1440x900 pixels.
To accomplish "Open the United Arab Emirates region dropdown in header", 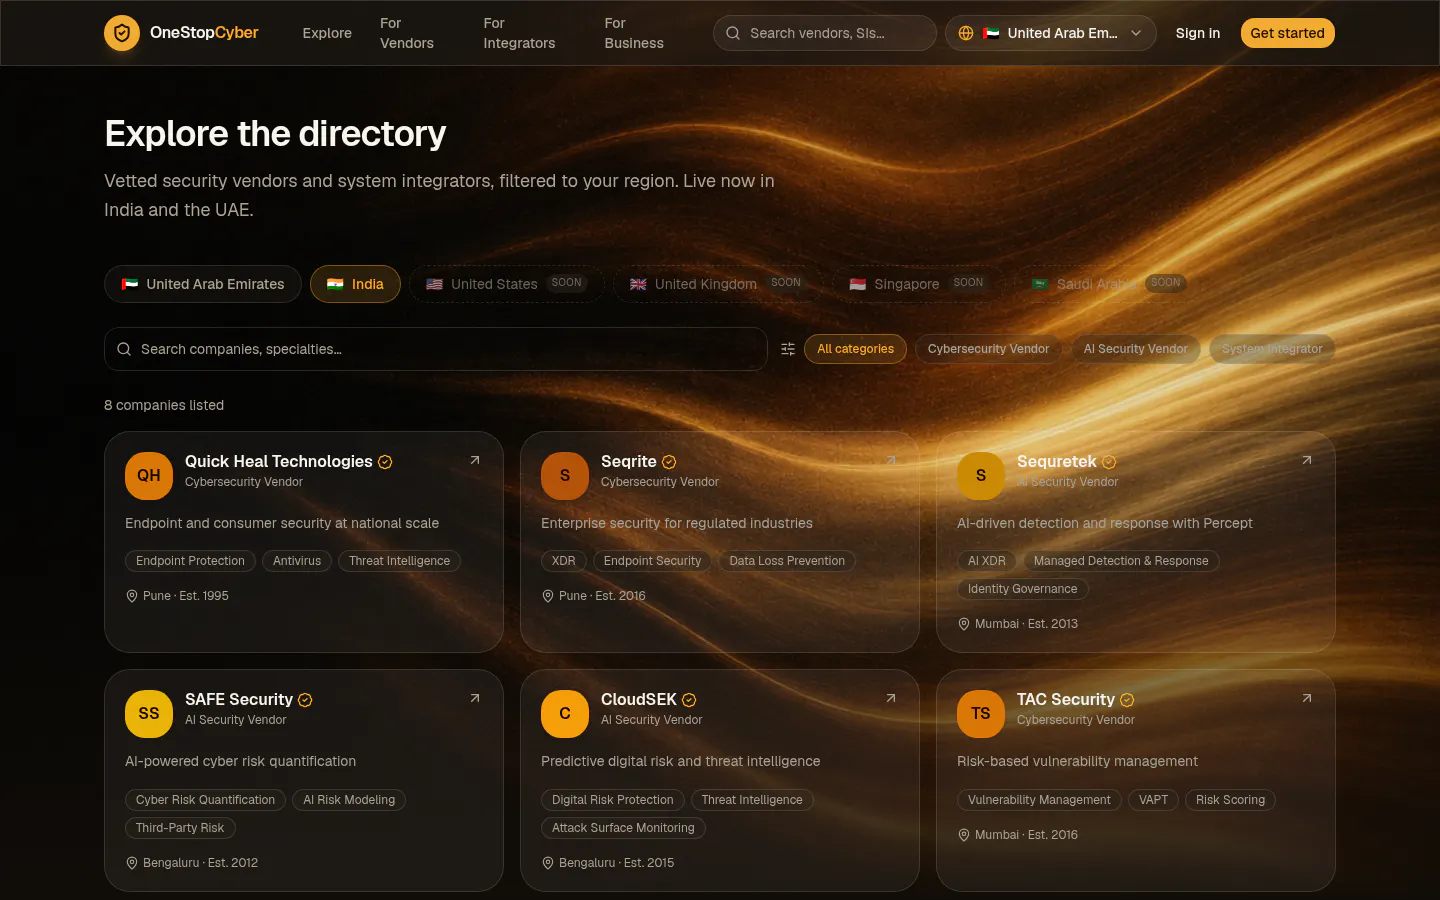I will pyautogui.click(x=1050, y=33).
